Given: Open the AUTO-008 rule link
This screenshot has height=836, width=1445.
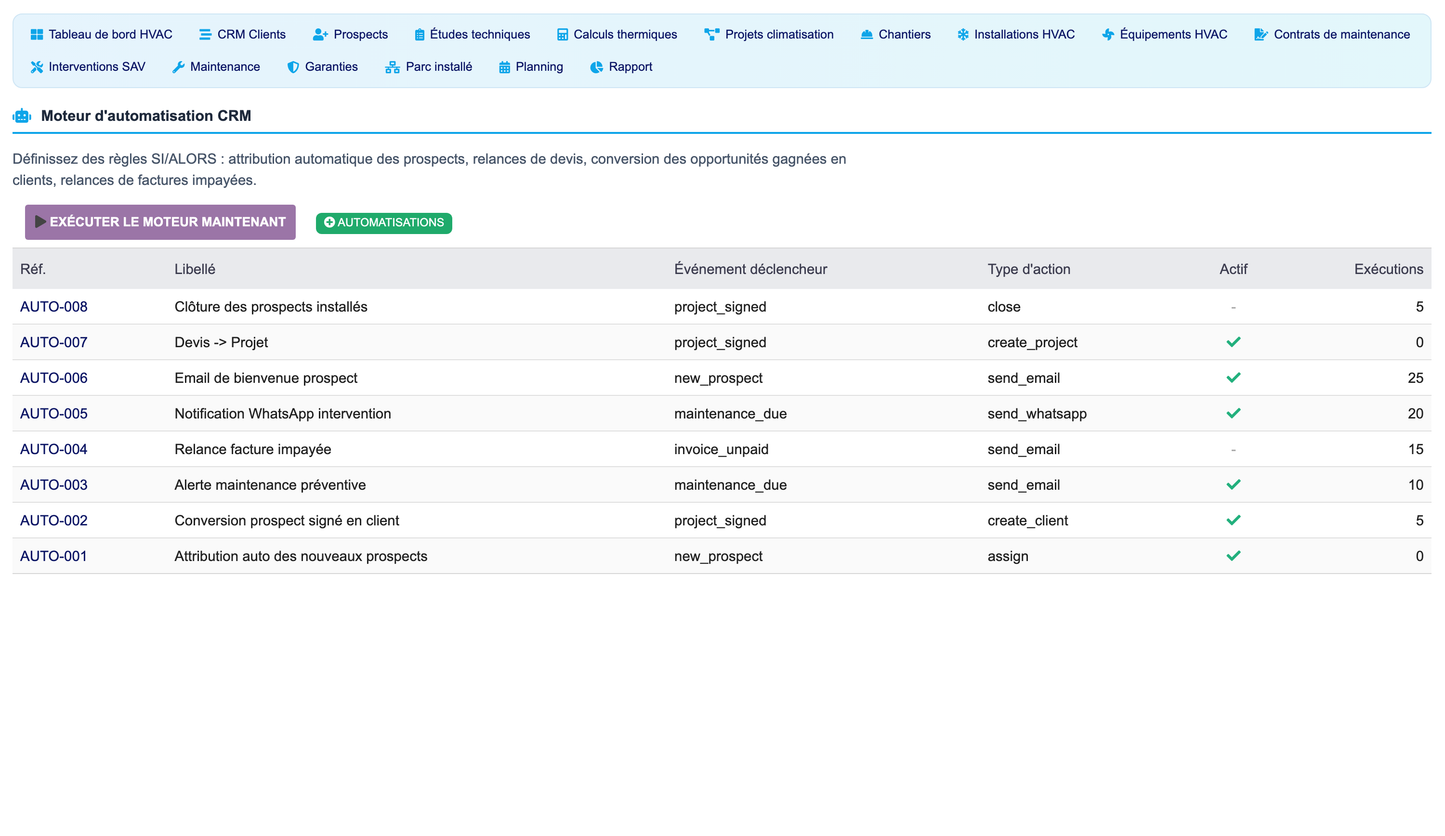Looking at the screenshot, I should point(54,307).
